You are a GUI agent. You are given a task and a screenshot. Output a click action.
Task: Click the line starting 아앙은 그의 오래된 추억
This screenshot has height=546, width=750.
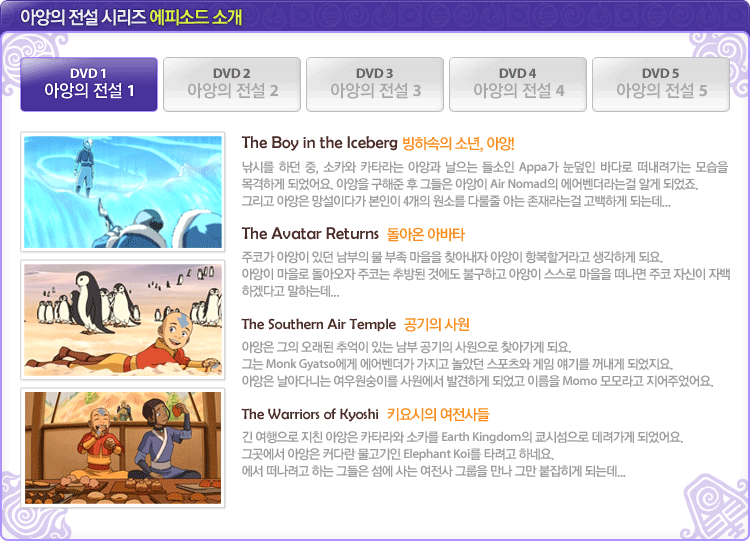pos(406,347)
